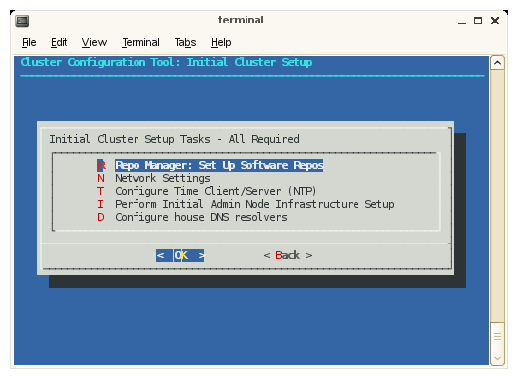The width and height of the screenshot is (518, 379).
Task: Open the Terminal menu
Action: tap(141, 42)
